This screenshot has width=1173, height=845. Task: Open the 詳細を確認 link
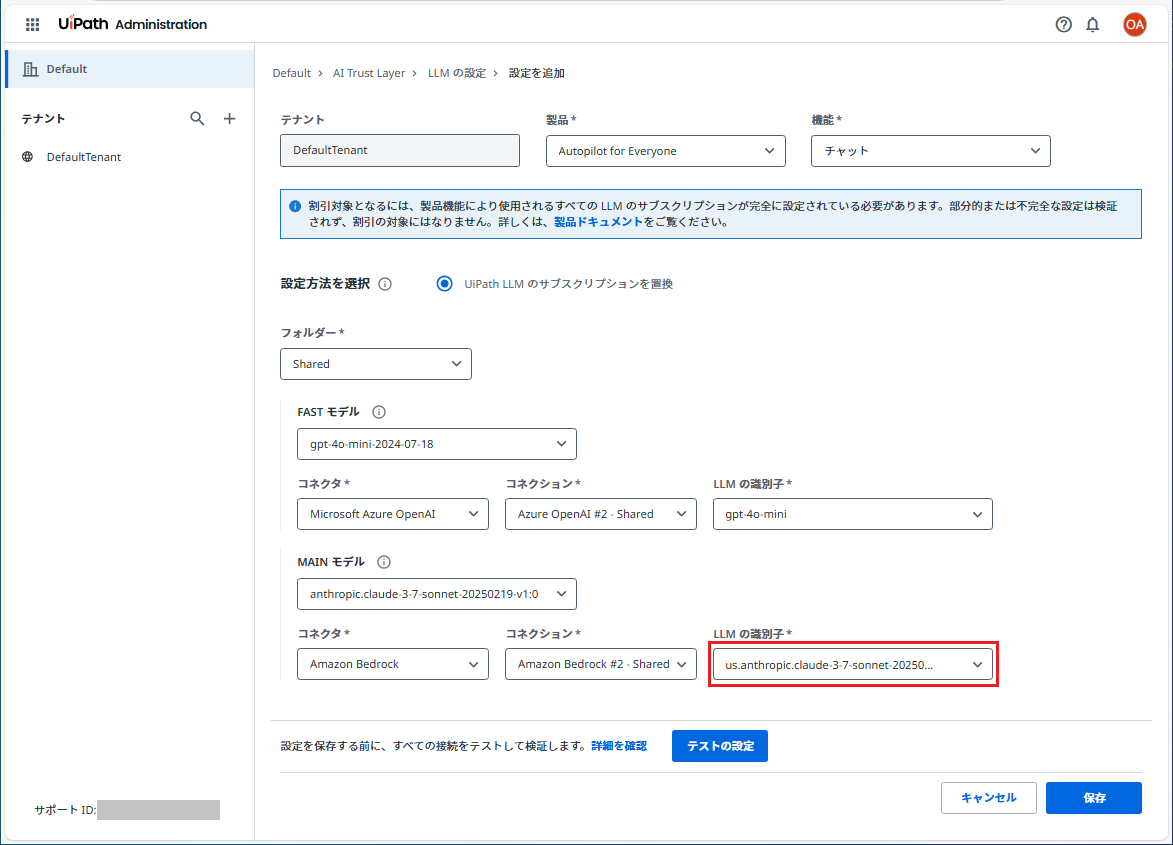619,746
